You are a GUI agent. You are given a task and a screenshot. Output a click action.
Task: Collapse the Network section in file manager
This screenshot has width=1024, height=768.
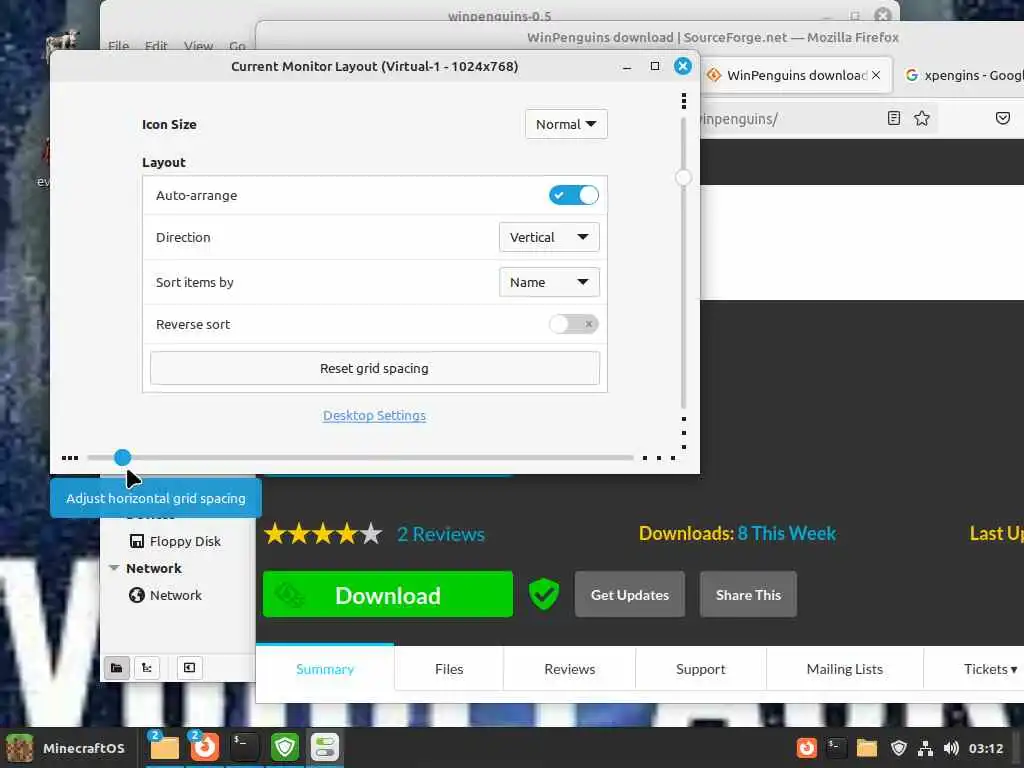(x=114, y=568)
